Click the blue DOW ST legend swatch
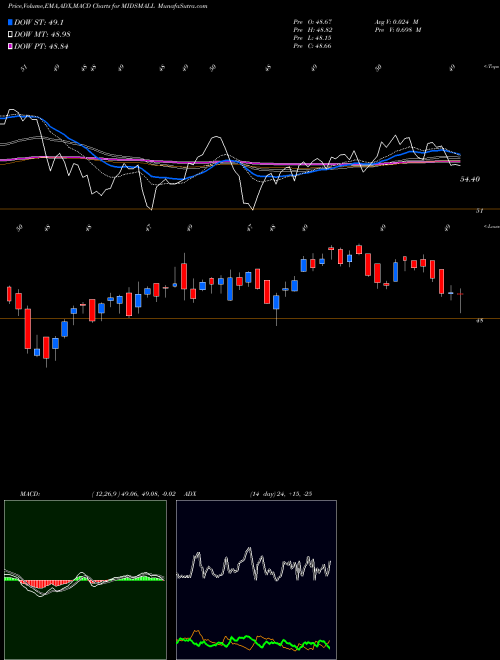500x660 pixels. 10,22
